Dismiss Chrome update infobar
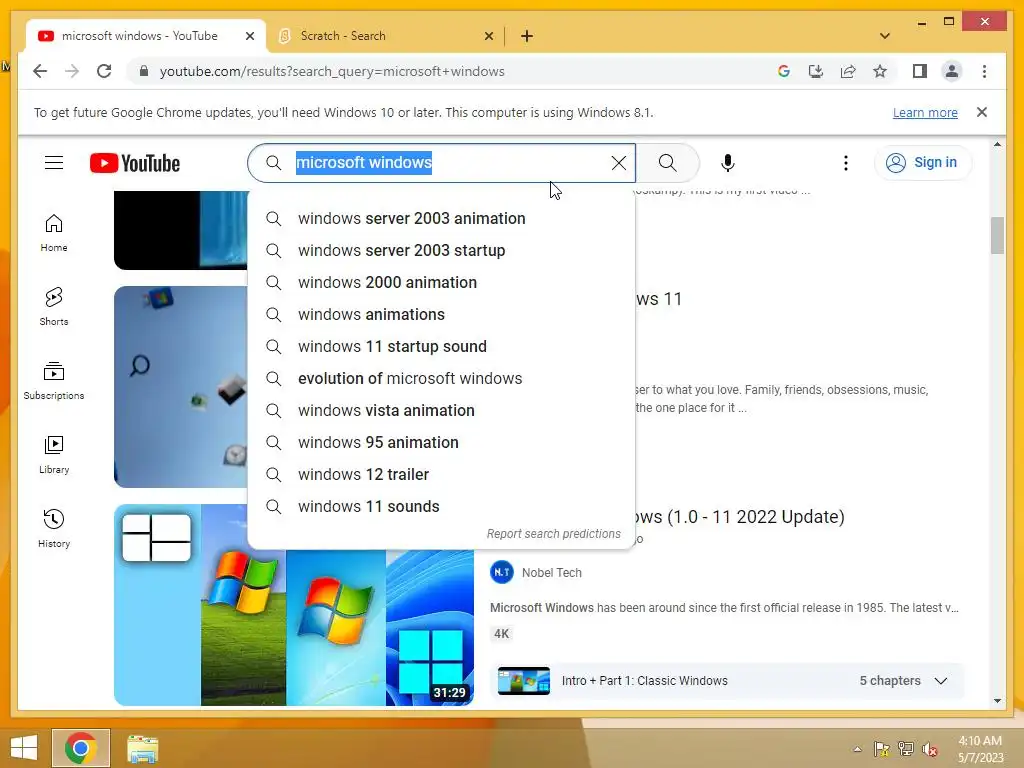 982,112
